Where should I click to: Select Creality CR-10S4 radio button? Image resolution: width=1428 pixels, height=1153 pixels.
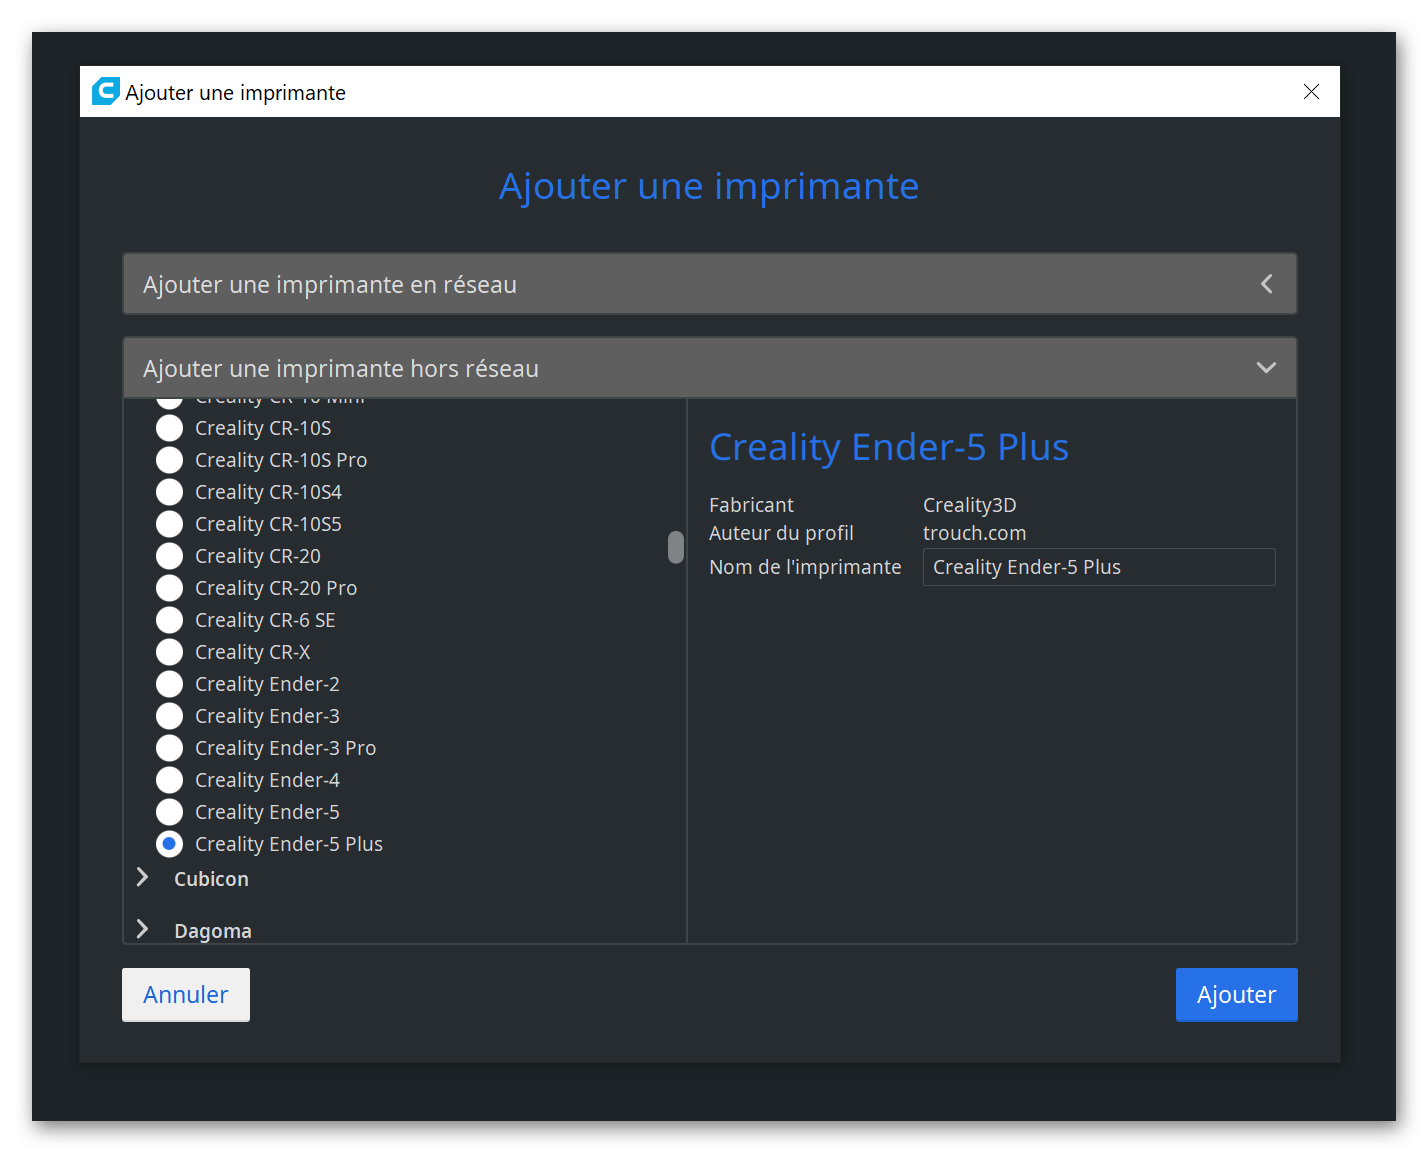point(169,492)
